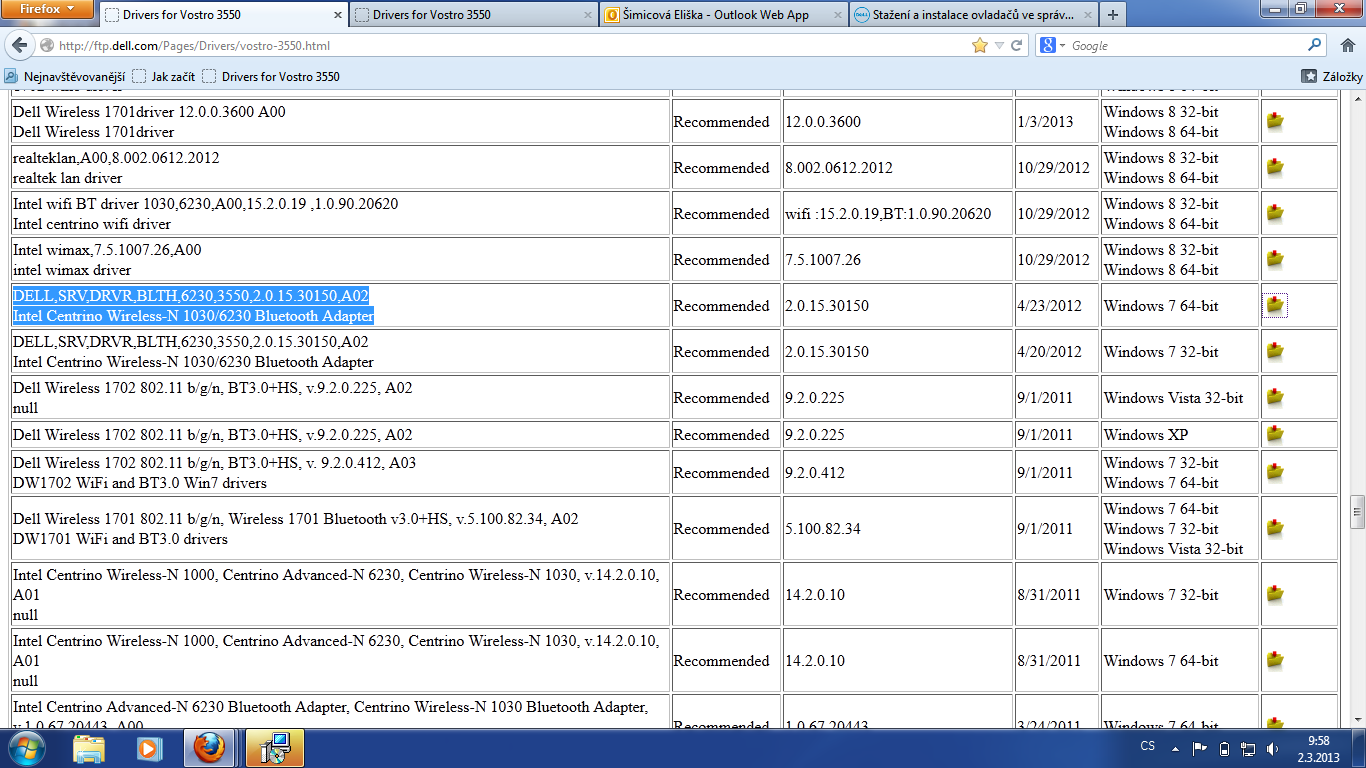The image size is (1366, 768).
Task: Open the Jak začít bookmark
Action: click(166, 76)
